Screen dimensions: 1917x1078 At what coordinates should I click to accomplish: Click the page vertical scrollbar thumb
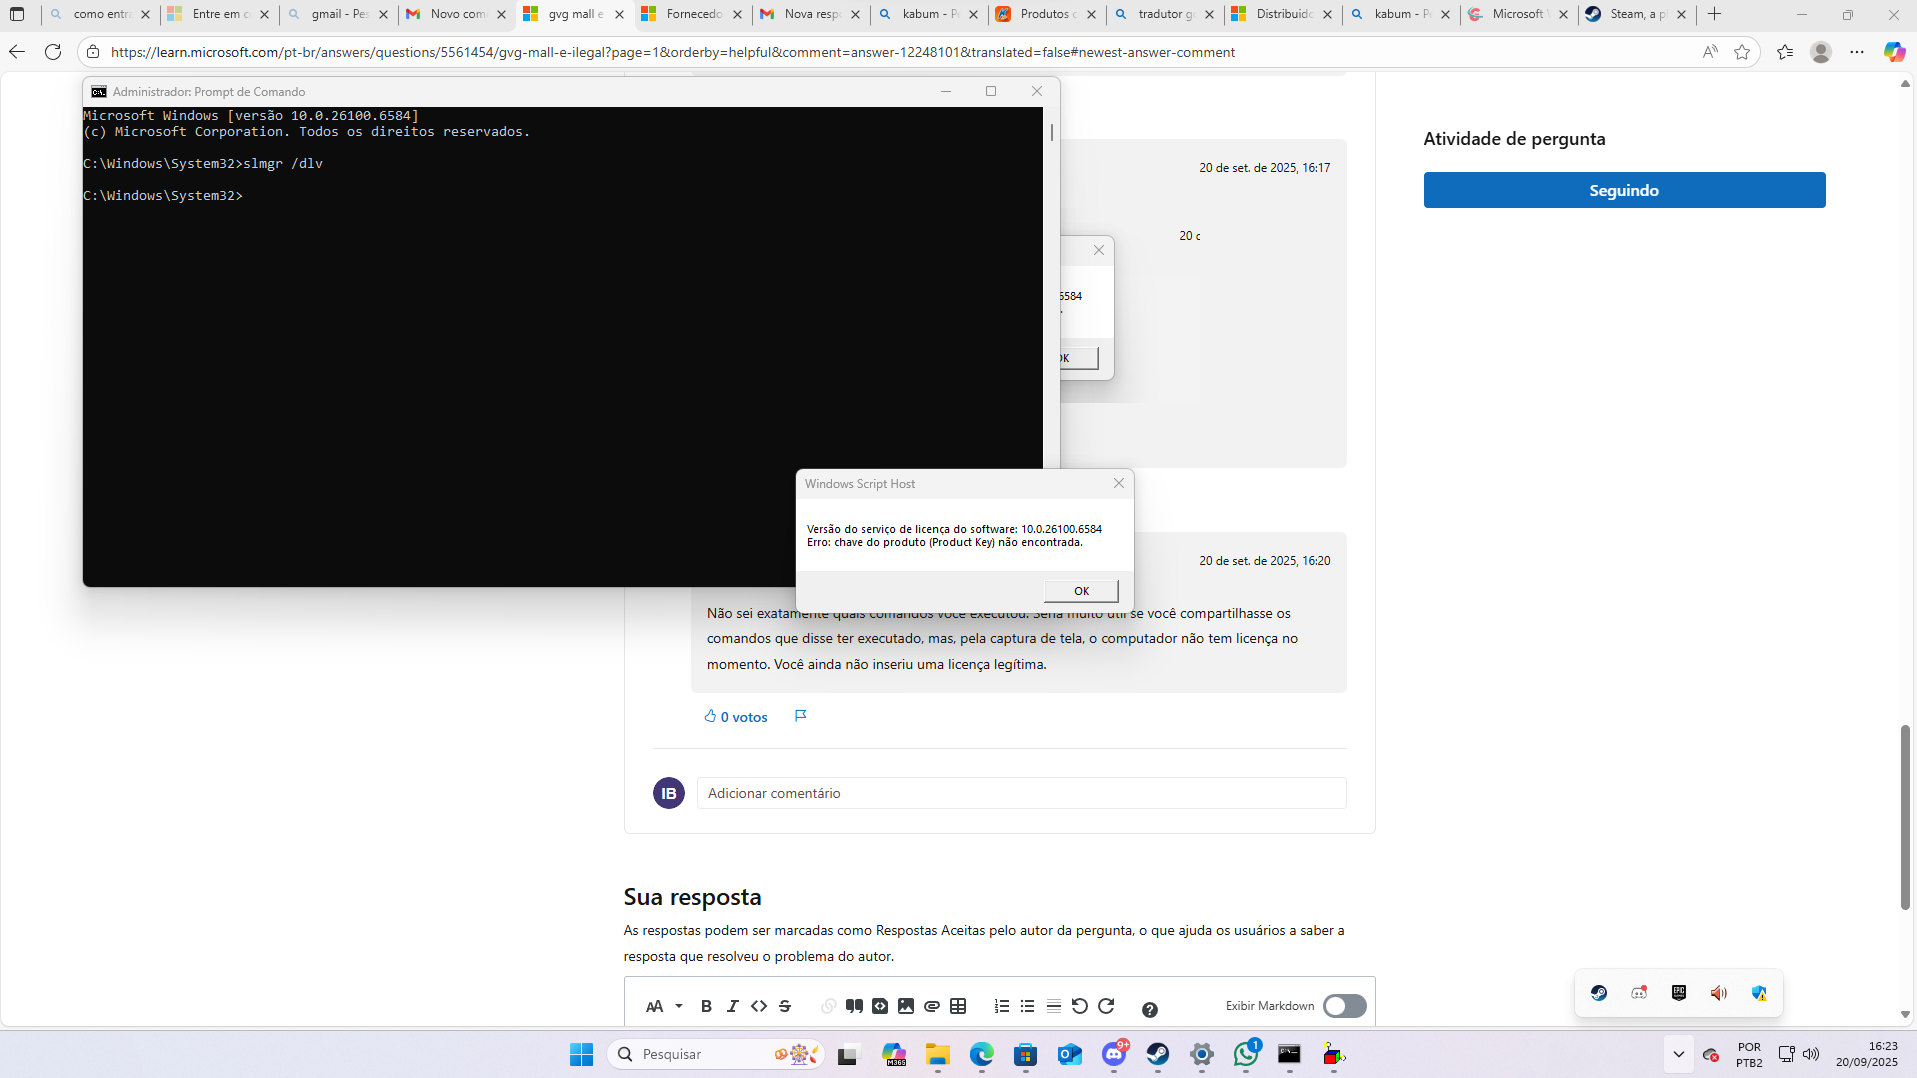tap(1905, 817)
